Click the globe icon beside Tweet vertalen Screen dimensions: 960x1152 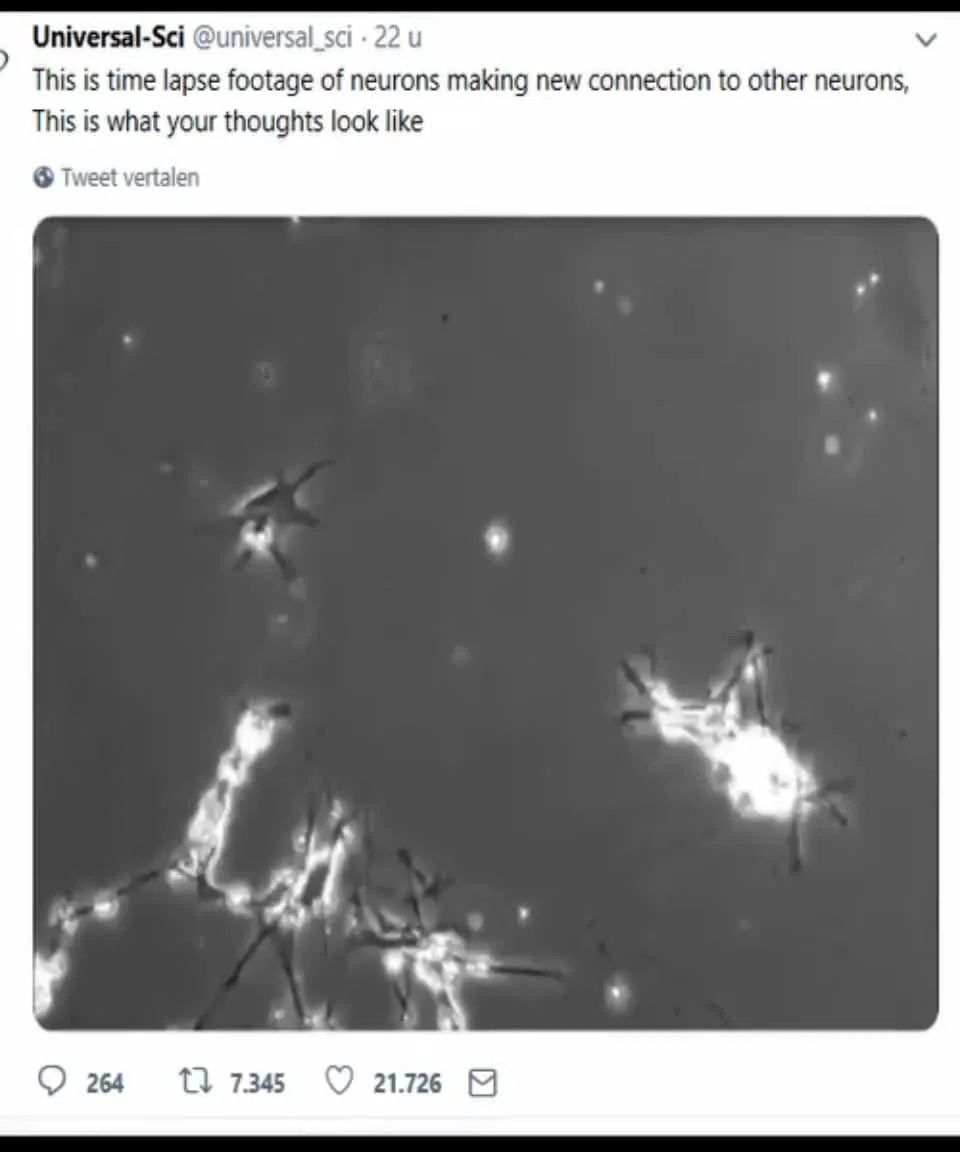(x=43, y=177)
